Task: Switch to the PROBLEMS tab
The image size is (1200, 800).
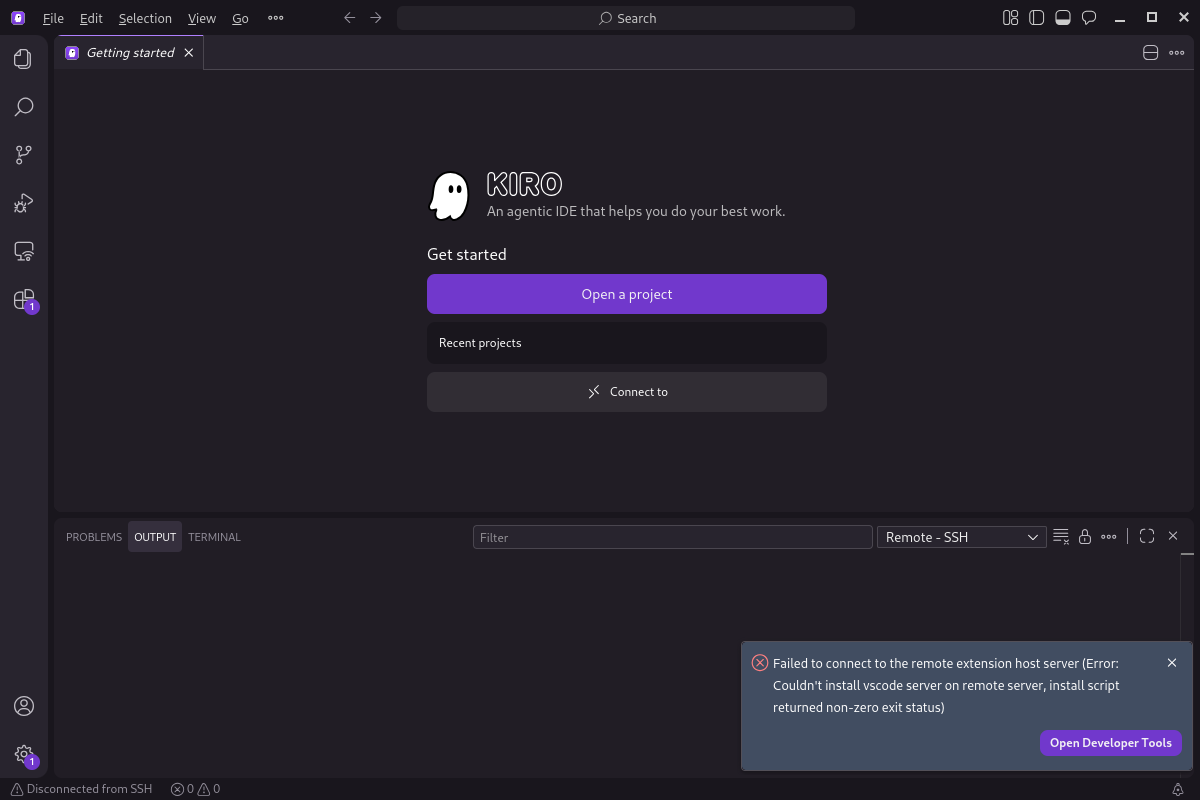Action: pyautogui.click(x=94, y=537)
